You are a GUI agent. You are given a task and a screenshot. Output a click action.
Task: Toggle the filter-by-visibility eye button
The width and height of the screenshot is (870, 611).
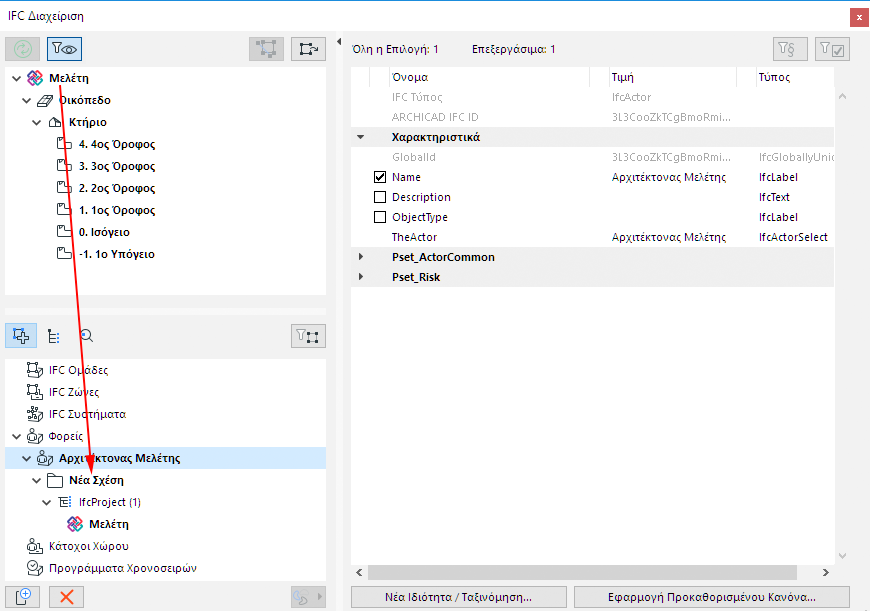coord(65,49)
